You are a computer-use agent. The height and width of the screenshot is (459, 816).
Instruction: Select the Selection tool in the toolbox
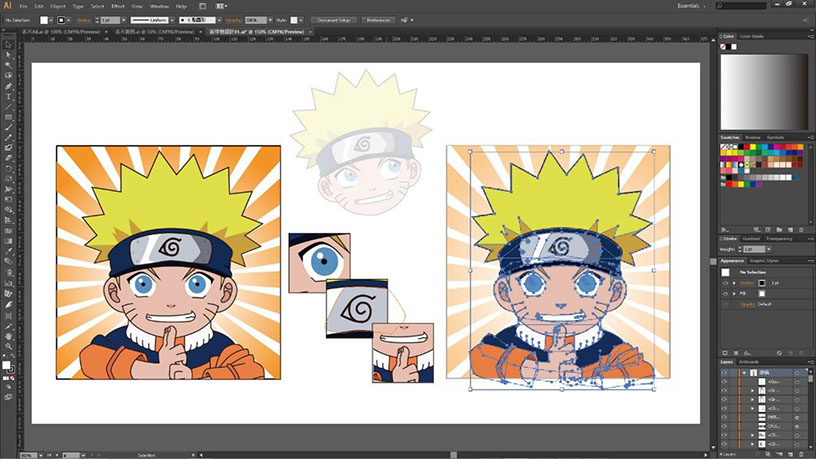7,42
